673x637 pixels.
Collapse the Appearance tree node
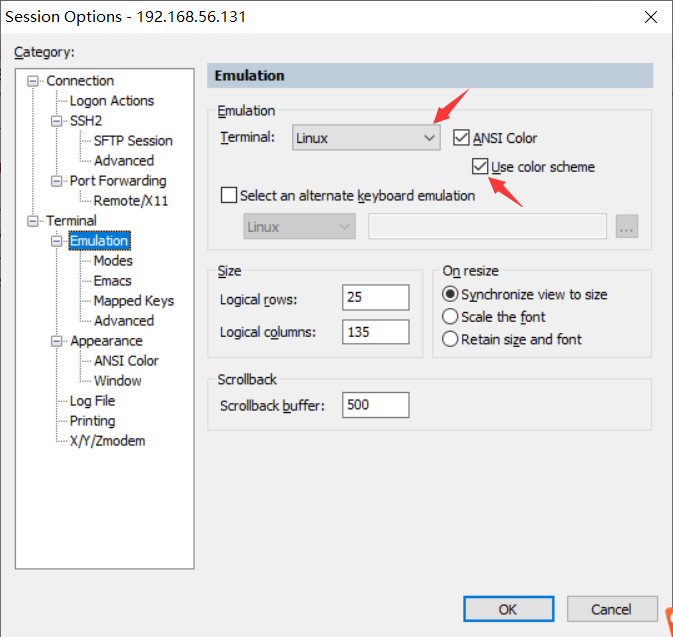click(56, 341)
